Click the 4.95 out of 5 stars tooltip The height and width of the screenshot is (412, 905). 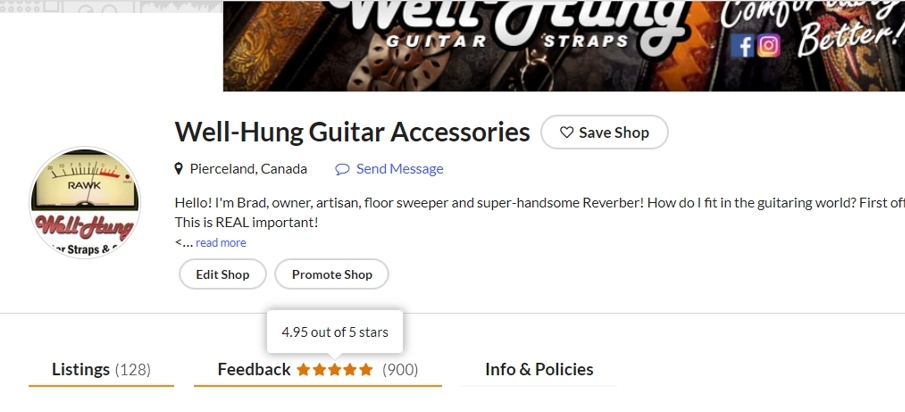pos(335,331)
